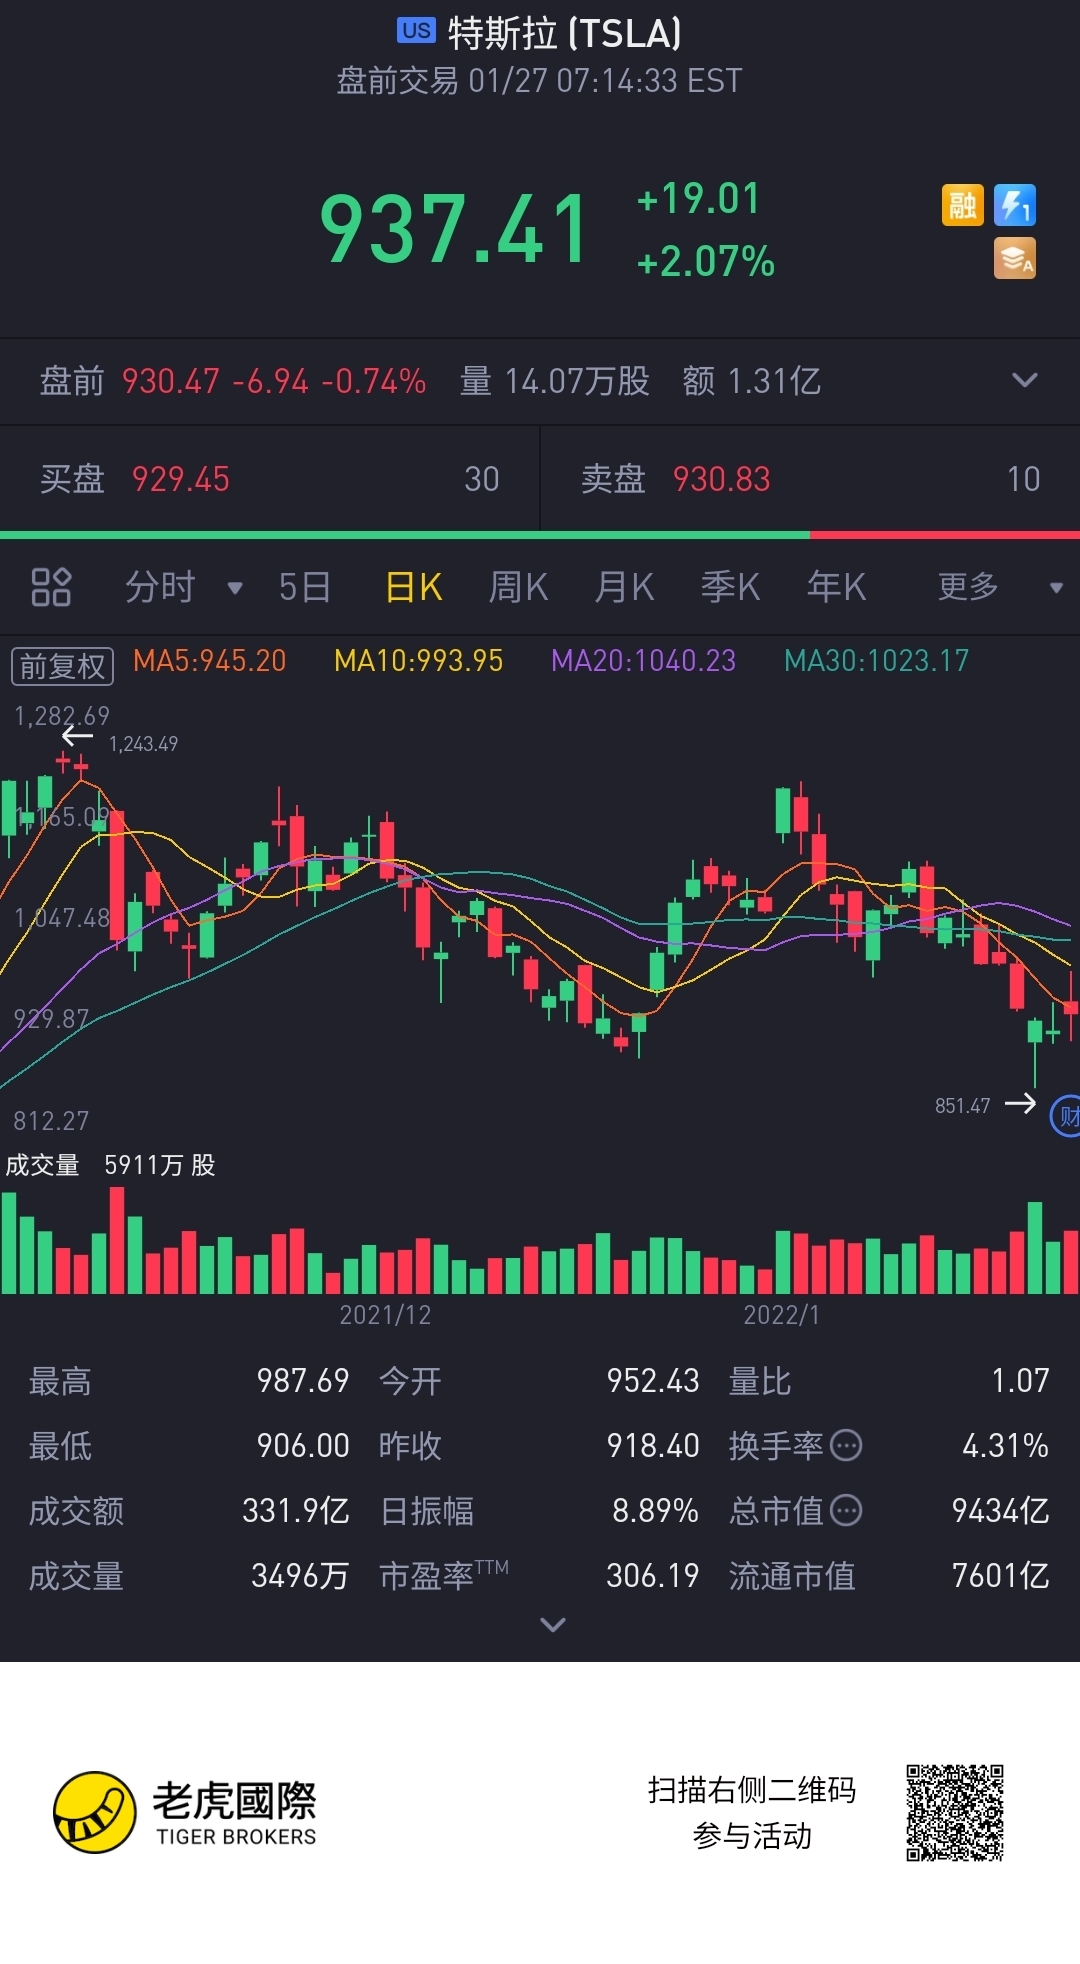Expand more stock statistics chevron
1080x1964 pixels.
click(x=552, y=1625)
